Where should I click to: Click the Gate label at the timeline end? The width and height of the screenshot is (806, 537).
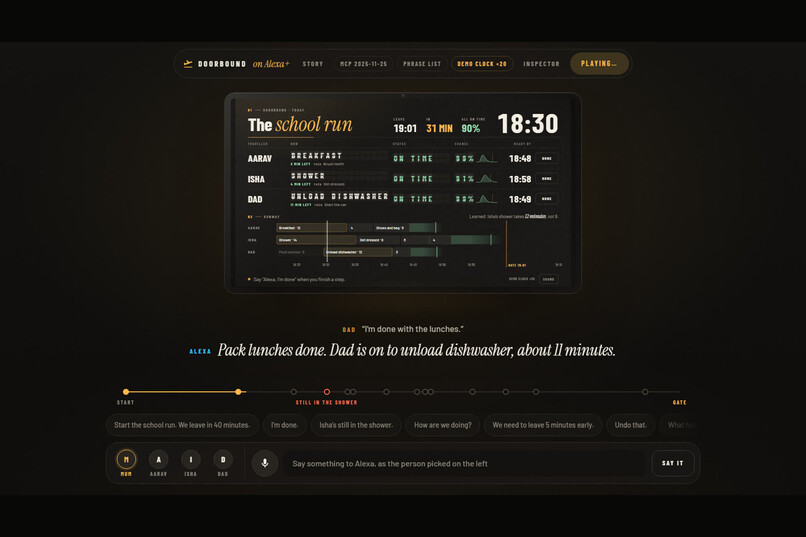tap(680, 402)
